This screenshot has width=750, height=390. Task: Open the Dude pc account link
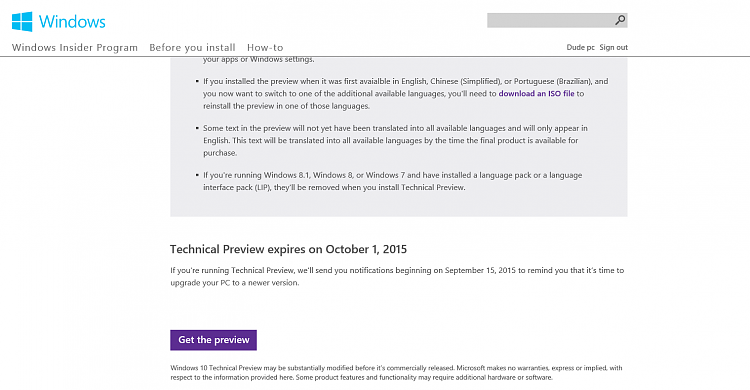coord(580,47)
